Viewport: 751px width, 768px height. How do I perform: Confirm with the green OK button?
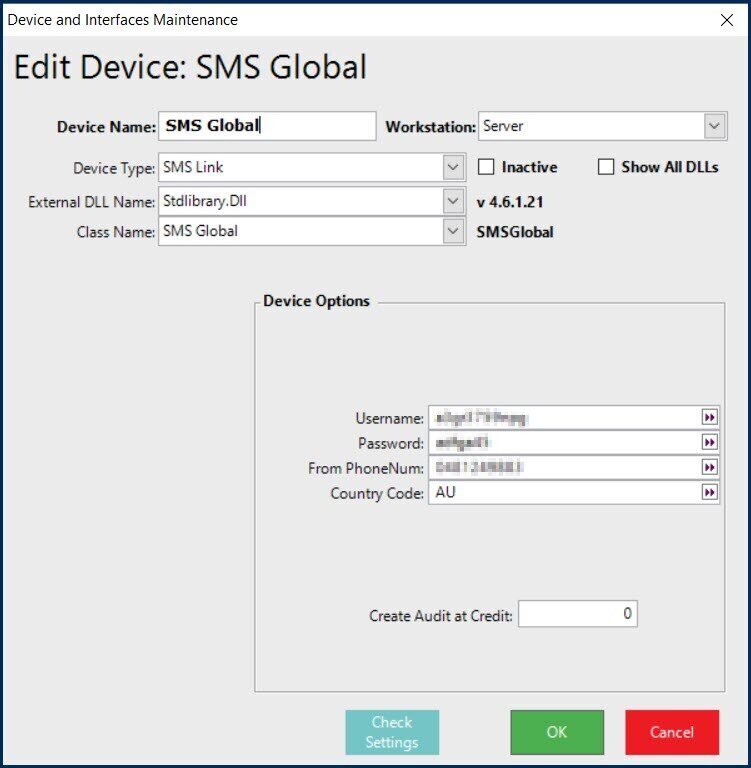(557, 732)
